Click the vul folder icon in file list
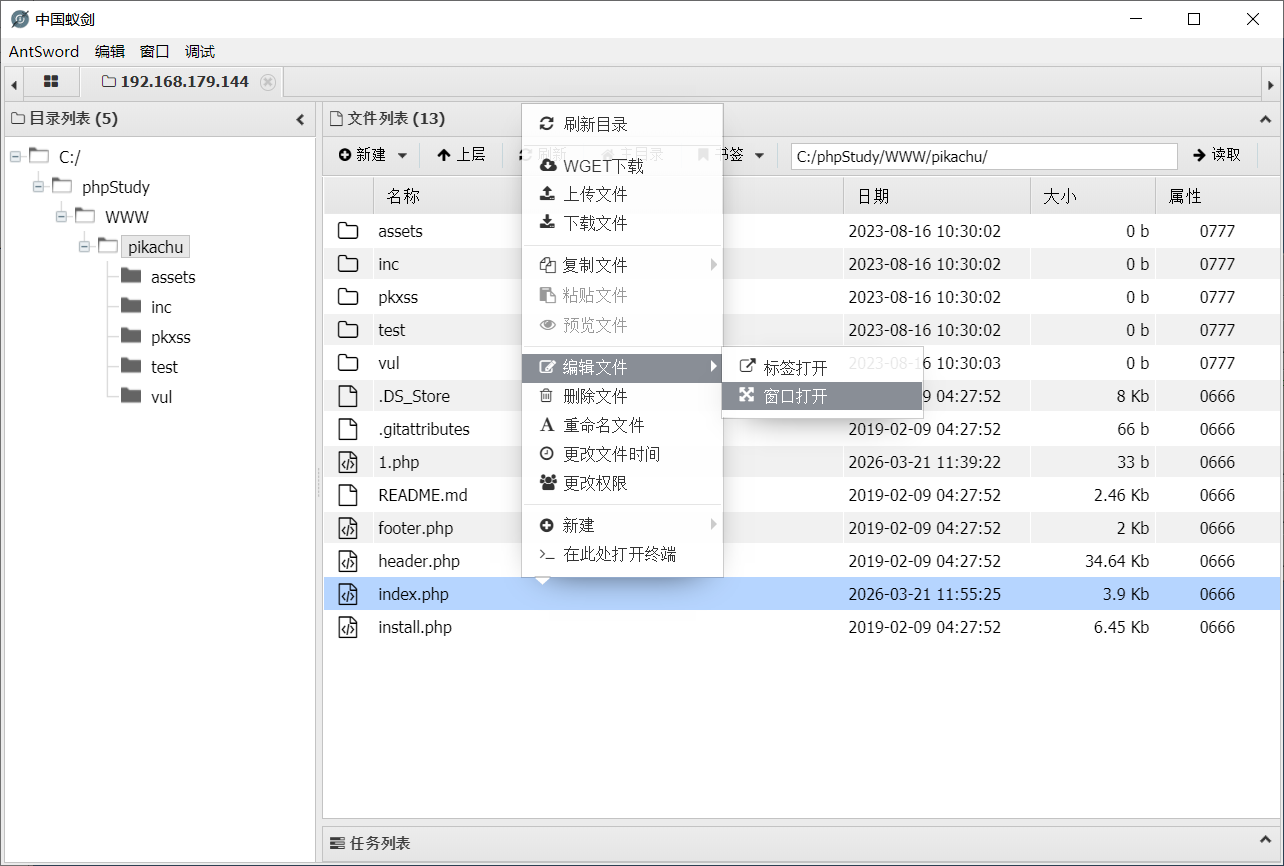The image size is (1284, 866). [348, 363]
